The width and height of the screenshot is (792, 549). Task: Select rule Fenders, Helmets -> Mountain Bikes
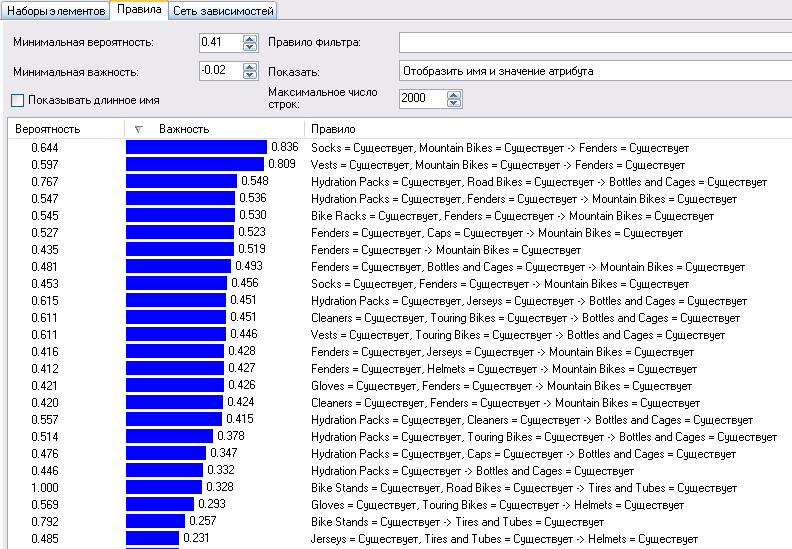coord(504,369)
